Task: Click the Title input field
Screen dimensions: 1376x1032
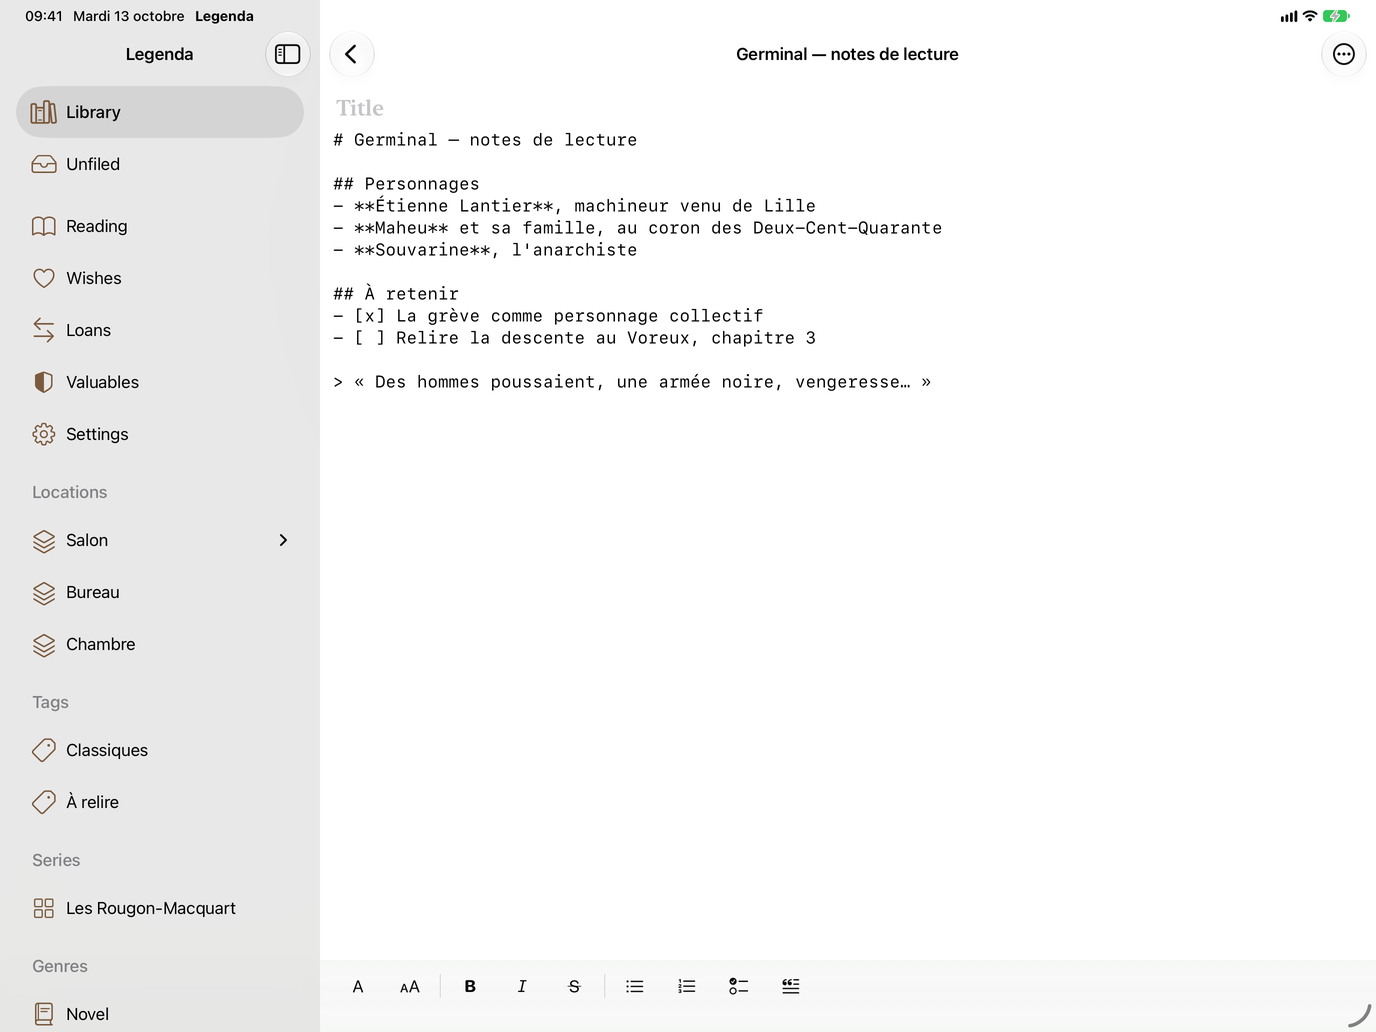Action: (x=848, y=108)
